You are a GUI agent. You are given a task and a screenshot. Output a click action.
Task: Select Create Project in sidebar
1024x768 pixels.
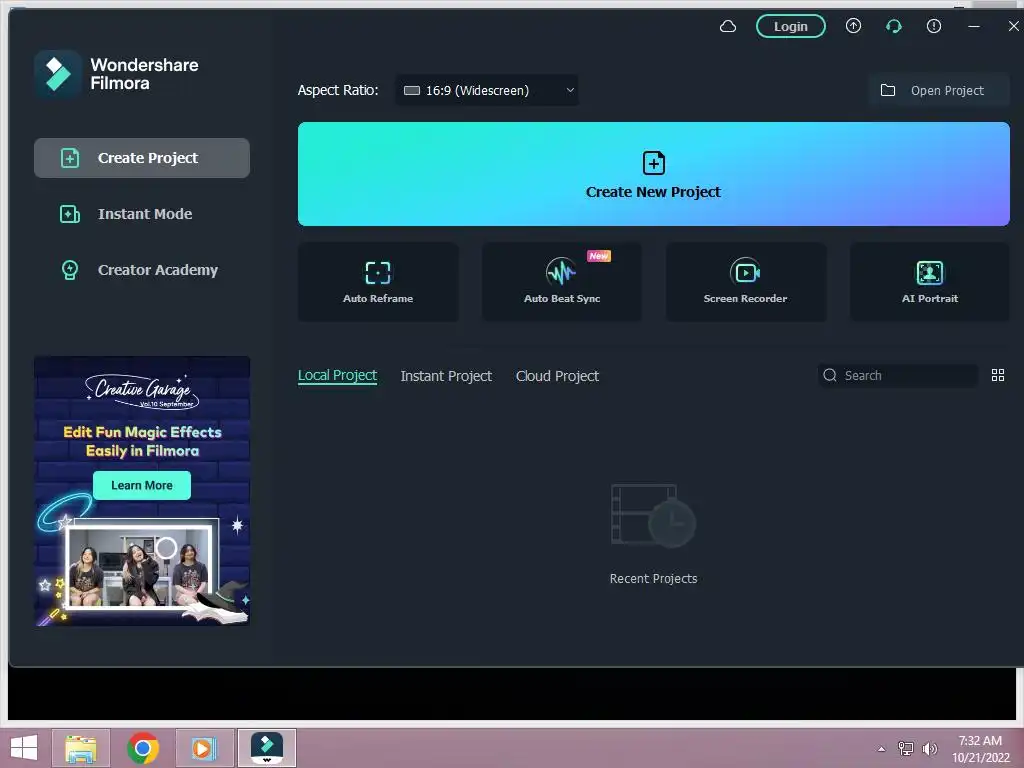click(142, 158)
